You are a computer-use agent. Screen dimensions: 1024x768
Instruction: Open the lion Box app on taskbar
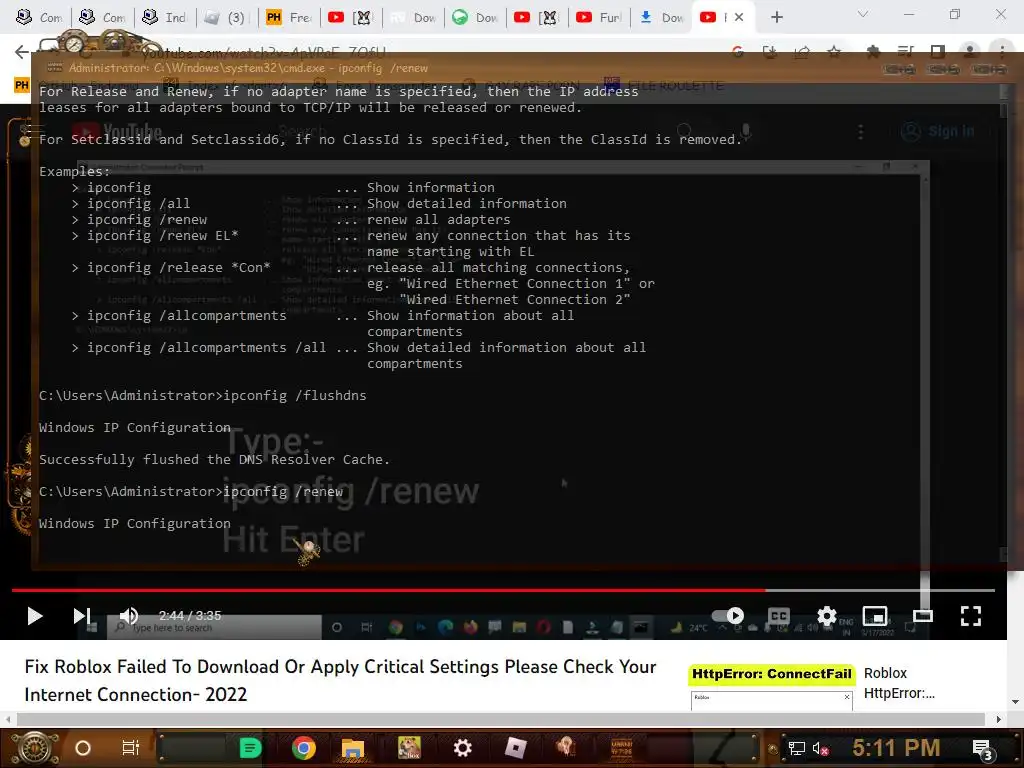pyautogui.click(x=409, y=748)
